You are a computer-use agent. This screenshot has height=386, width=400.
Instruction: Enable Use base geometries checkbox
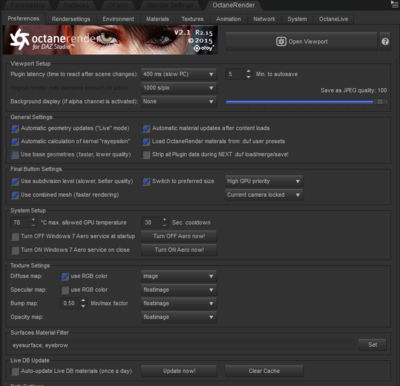15,155
